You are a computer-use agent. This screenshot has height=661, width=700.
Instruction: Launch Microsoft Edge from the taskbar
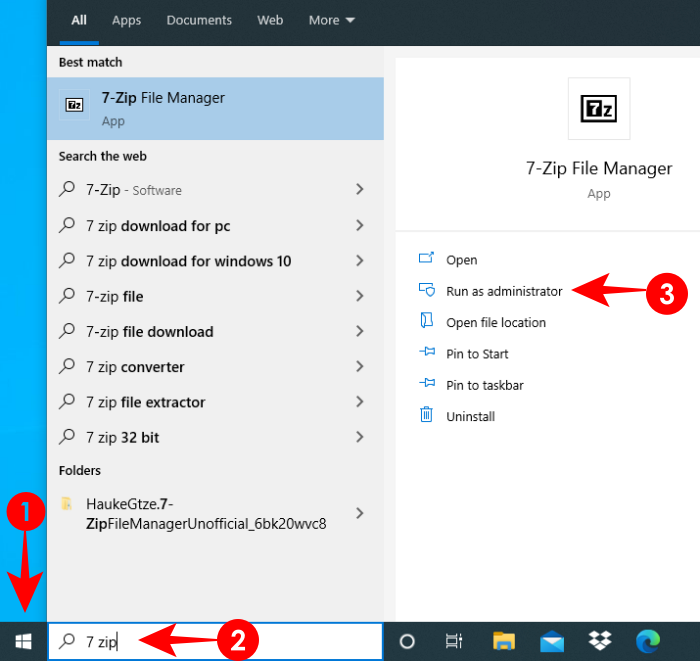(647, 641)
